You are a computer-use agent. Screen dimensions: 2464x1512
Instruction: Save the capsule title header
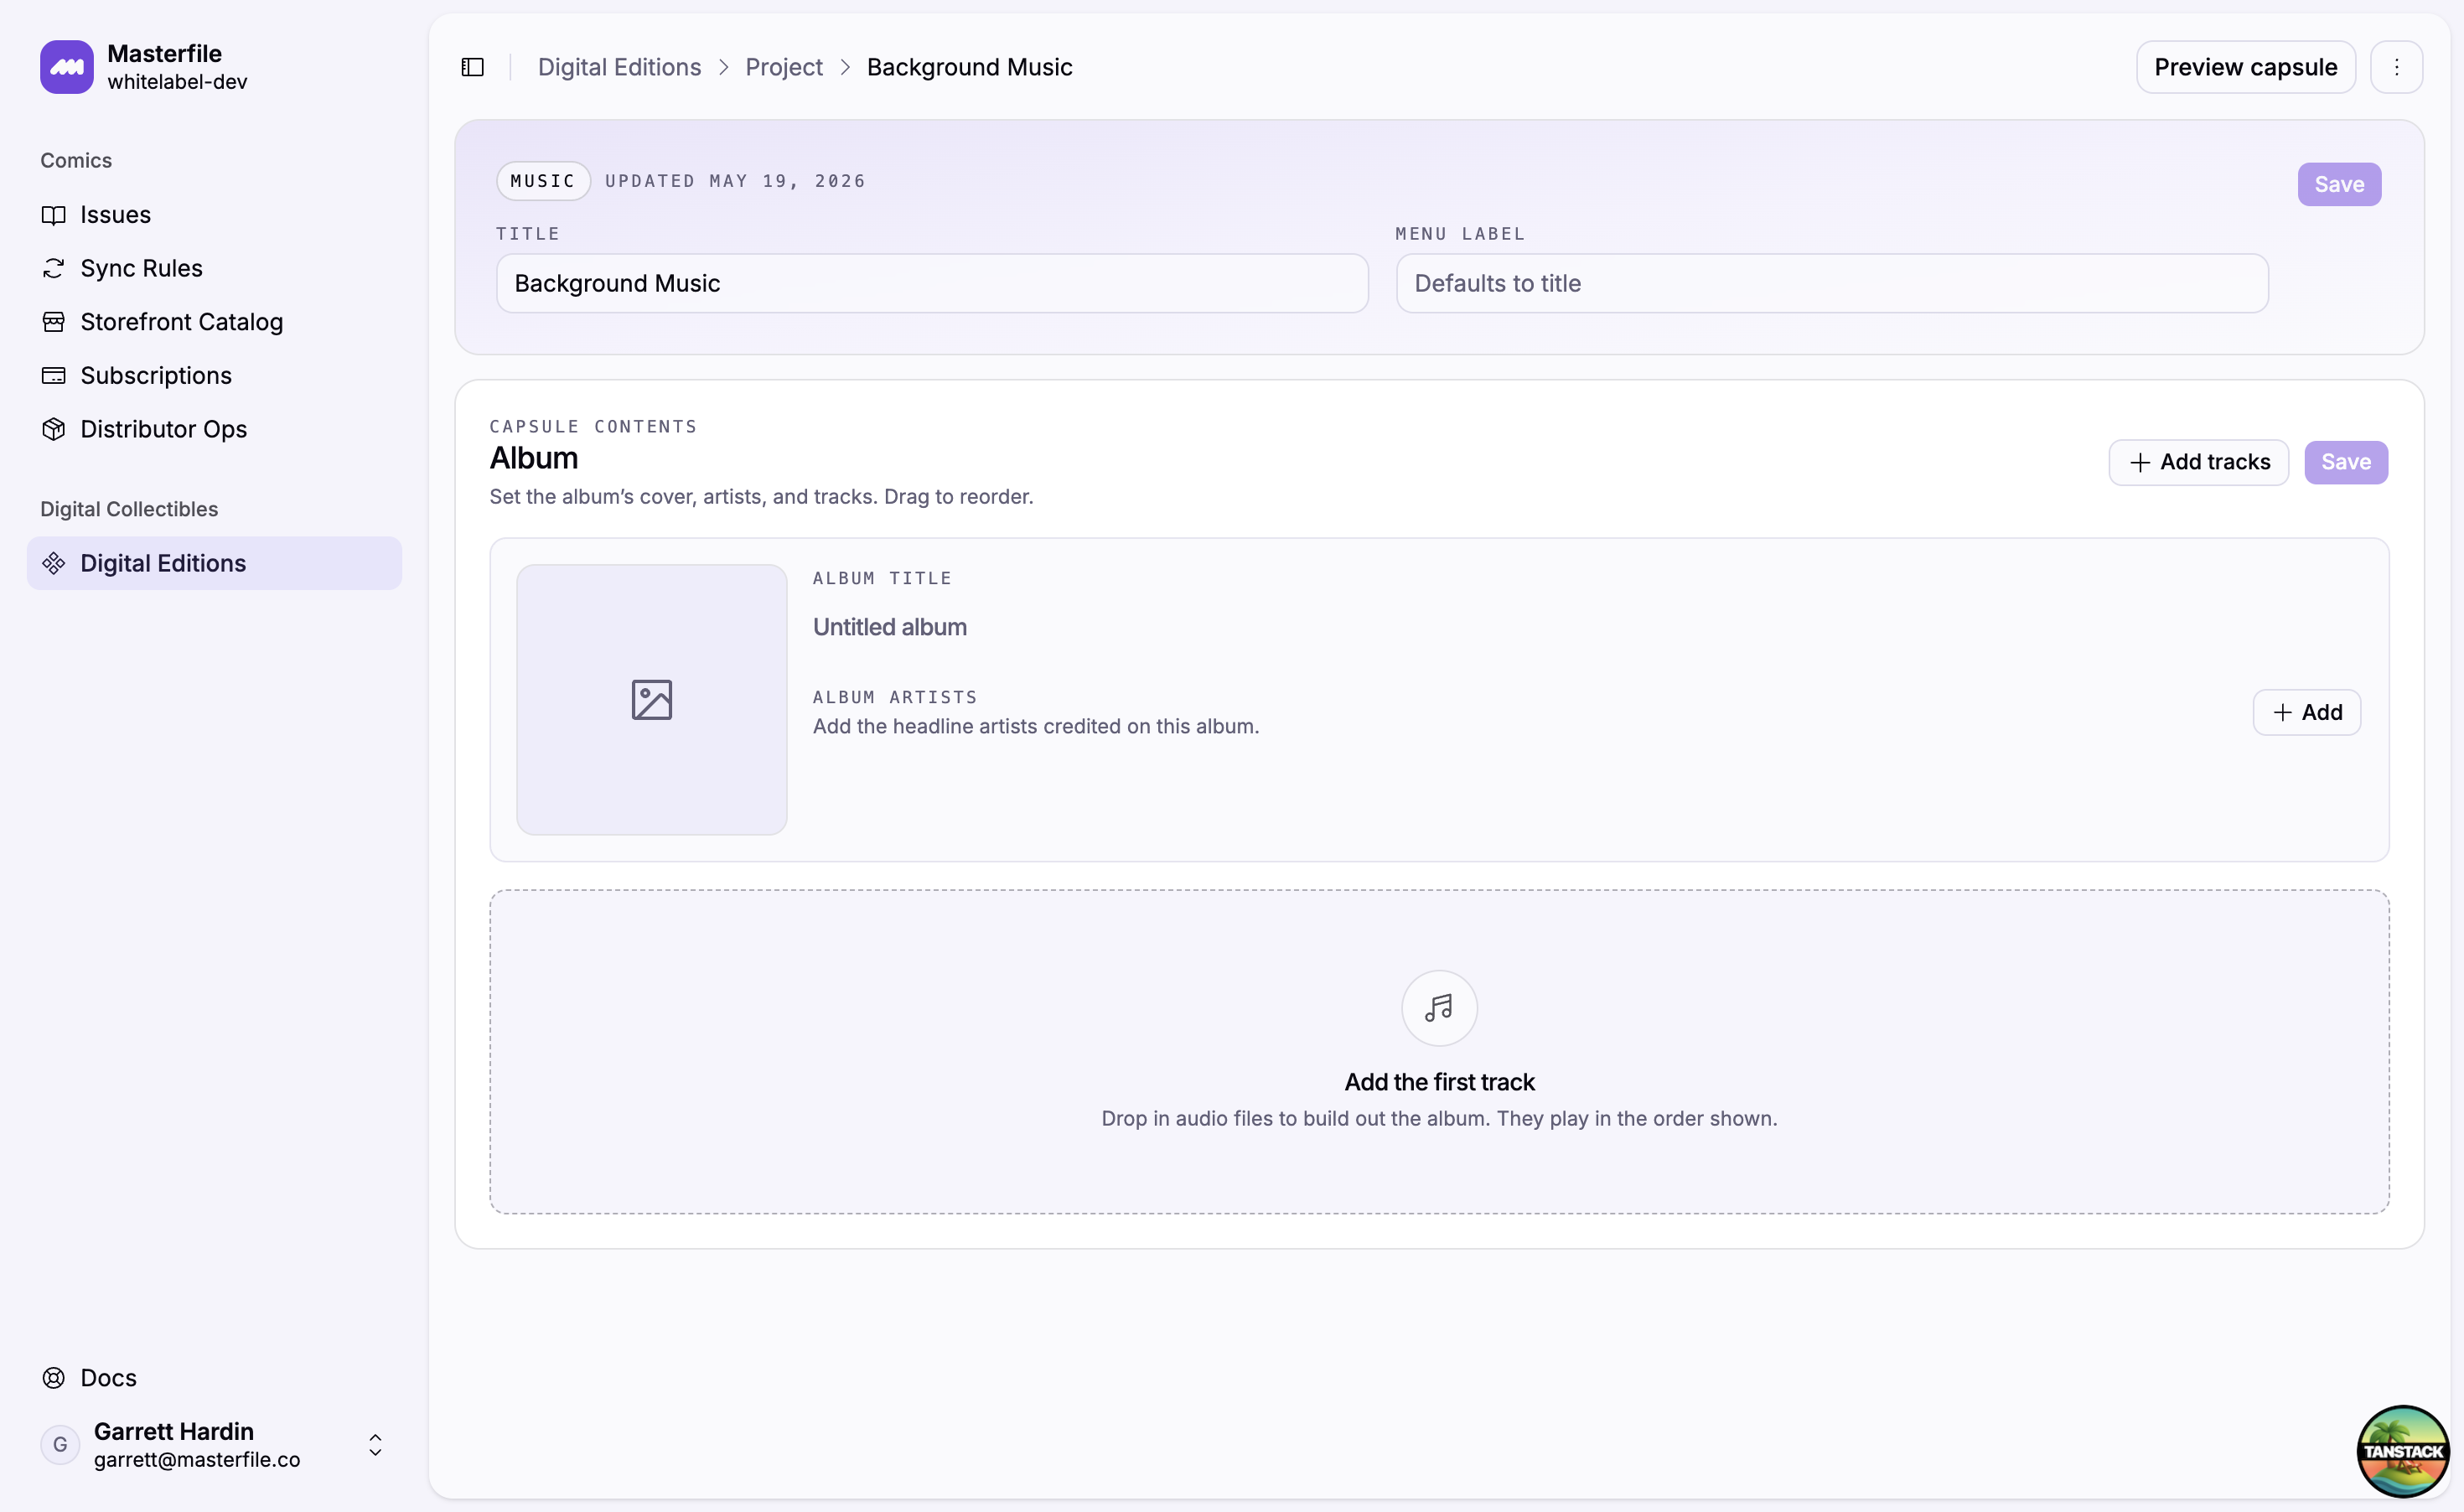2339,184
